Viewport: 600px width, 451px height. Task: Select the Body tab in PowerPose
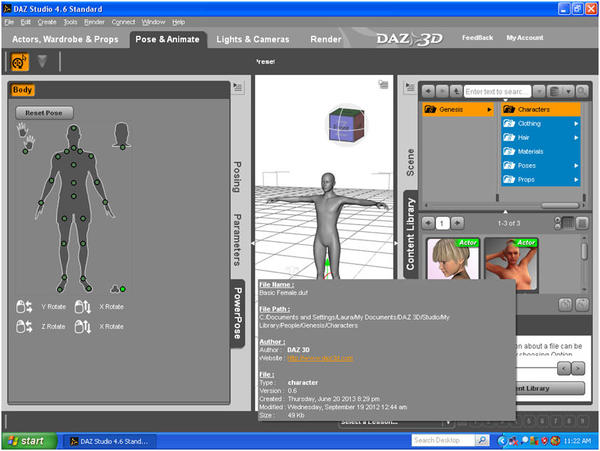click(22, 90)
